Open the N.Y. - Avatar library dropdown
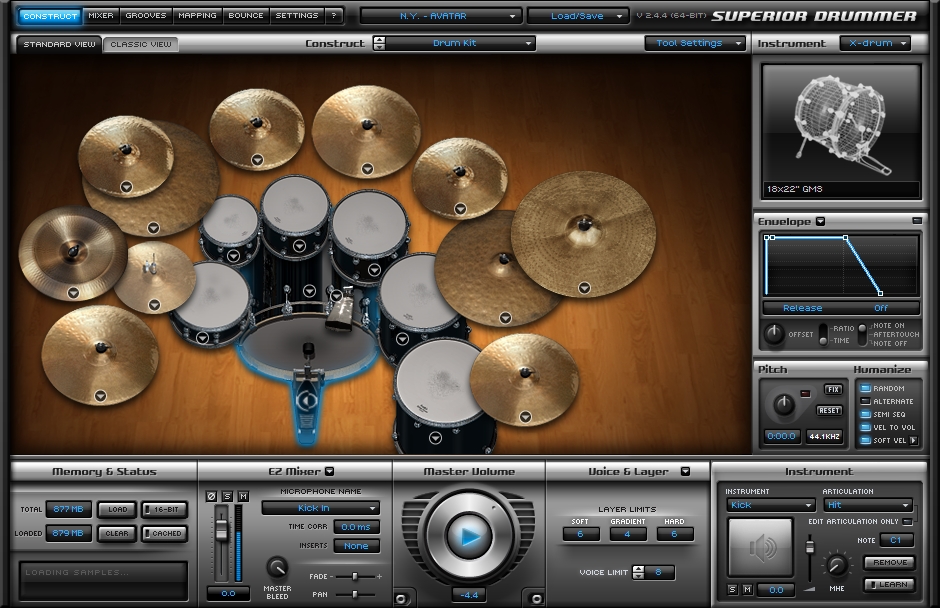940x608 pixels. point(441,16)
